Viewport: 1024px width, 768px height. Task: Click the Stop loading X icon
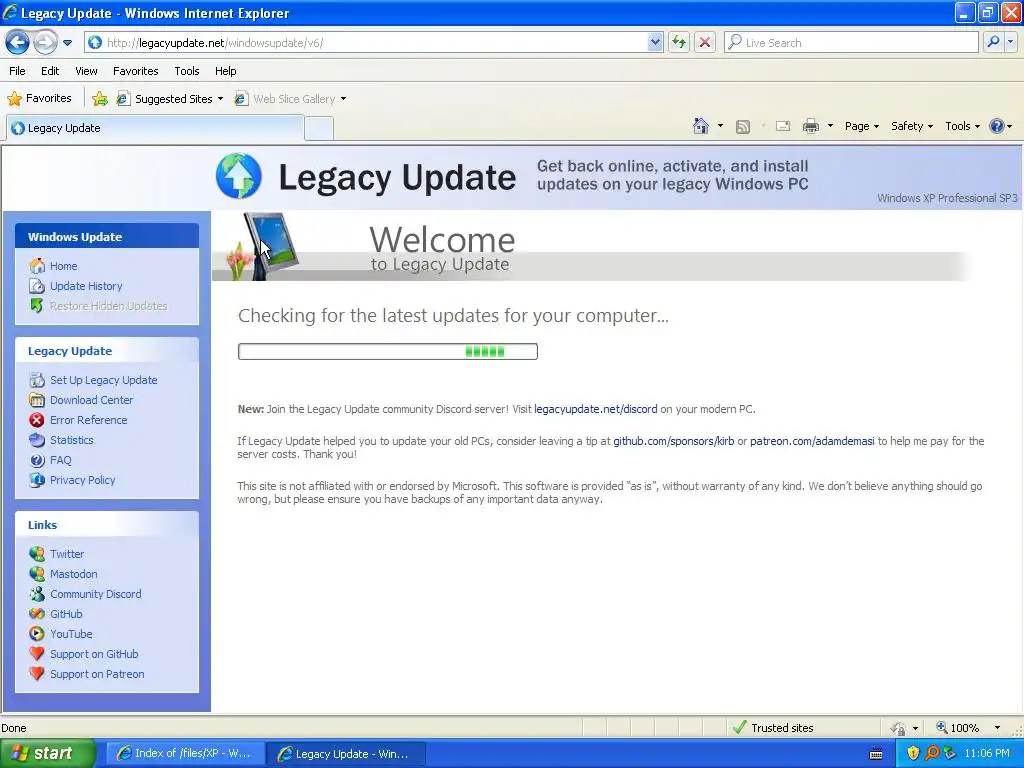(x=705, y=43)
